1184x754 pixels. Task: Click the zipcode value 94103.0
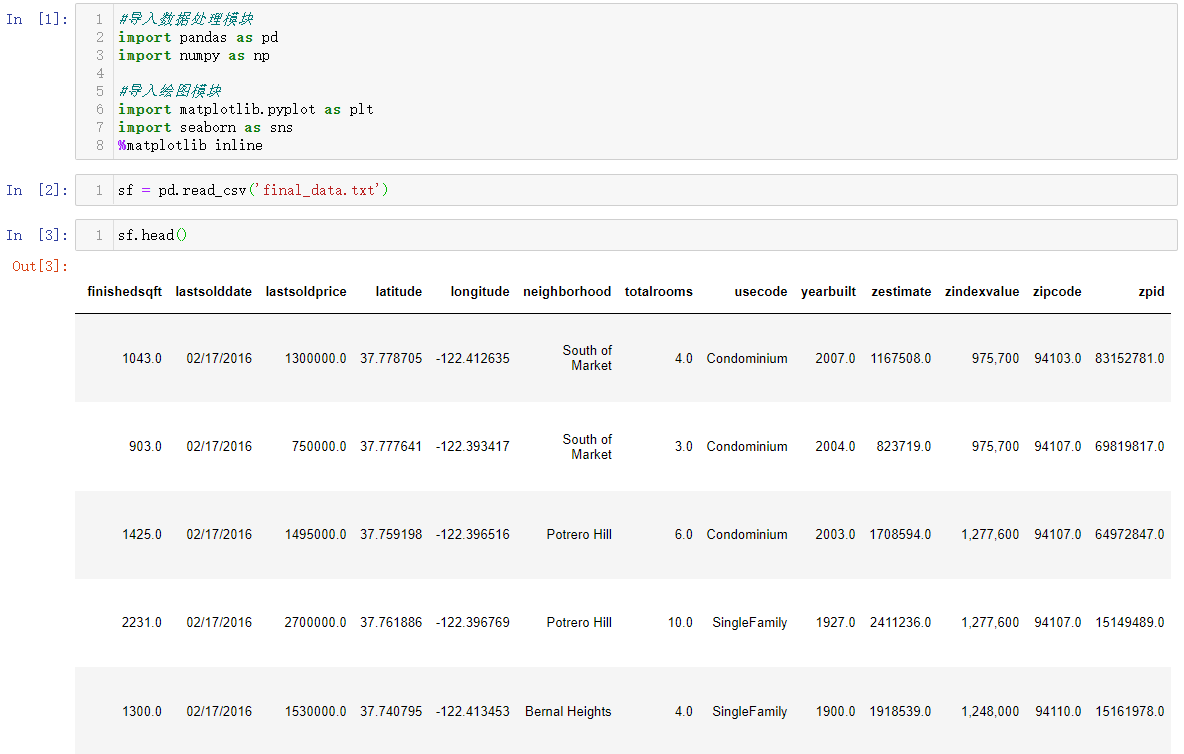coord(1058,359)
